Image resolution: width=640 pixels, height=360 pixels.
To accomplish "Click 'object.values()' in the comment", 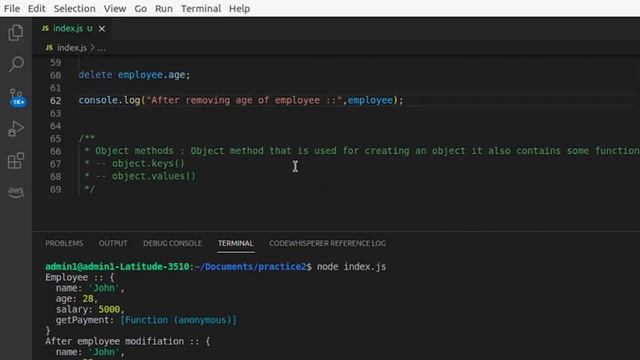I will (x=154, y=176).
